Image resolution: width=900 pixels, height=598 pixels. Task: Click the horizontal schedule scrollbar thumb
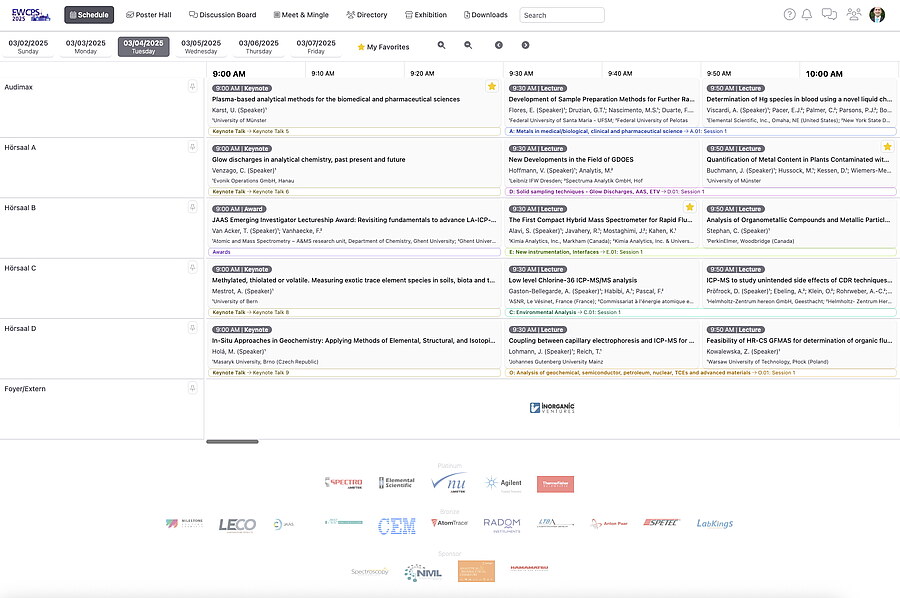click(232, 441)
